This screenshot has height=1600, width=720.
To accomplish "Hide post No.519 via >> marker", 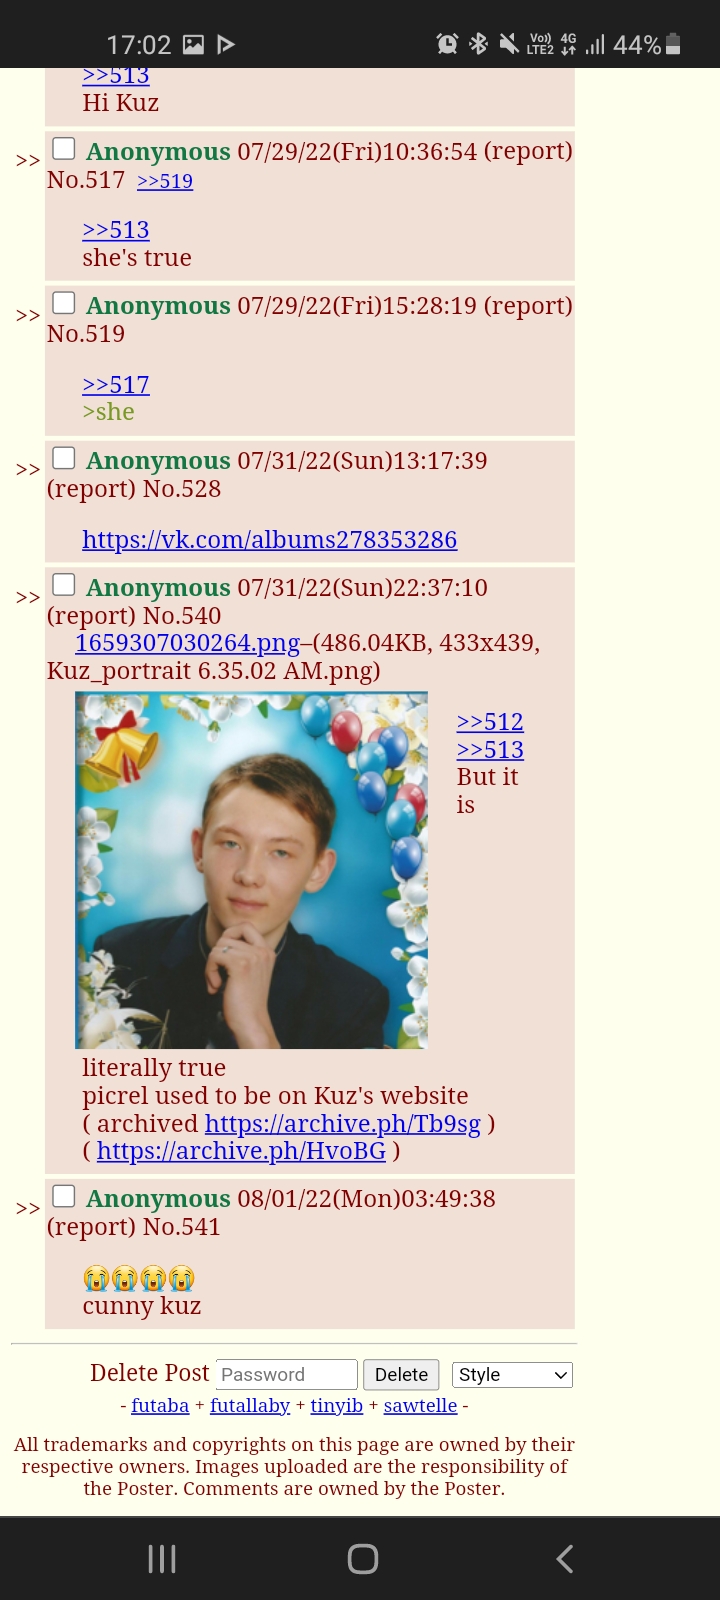I will click(28, 315).
